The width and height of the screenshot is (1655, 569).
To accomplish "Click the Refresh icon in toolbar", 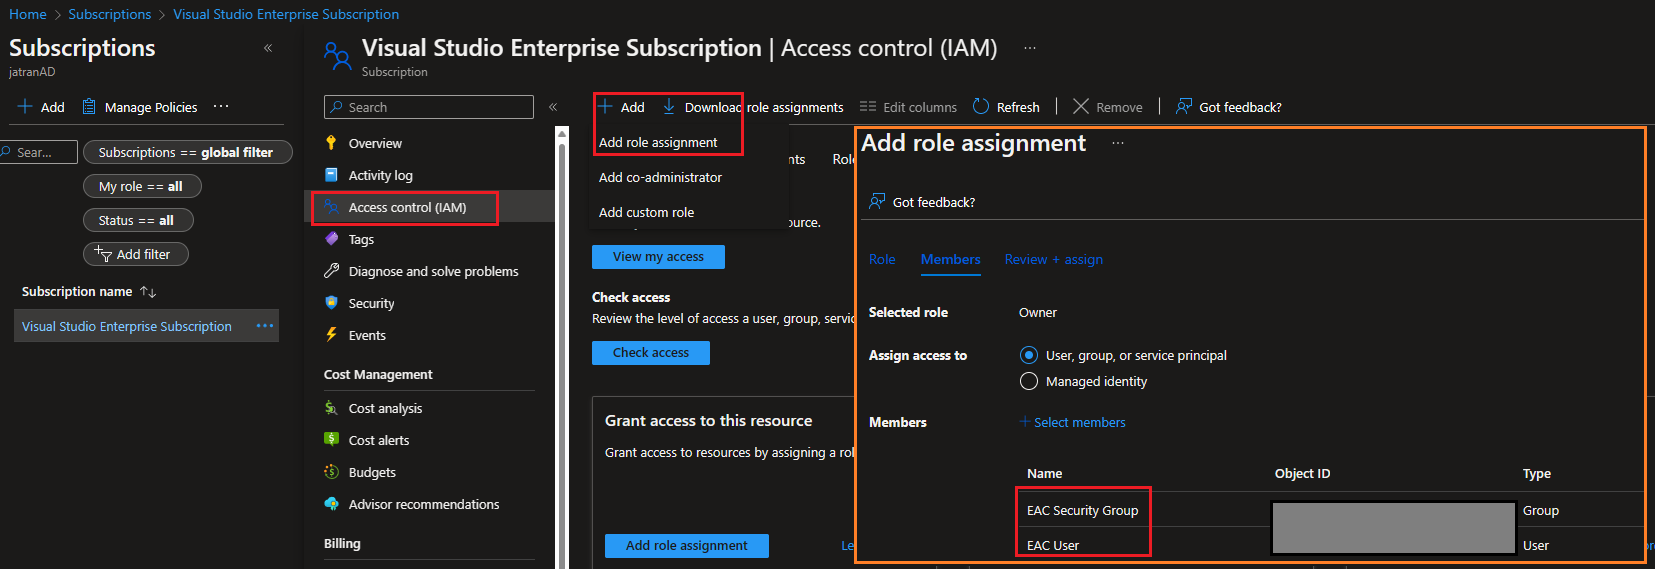I will [x=981, y=107].
